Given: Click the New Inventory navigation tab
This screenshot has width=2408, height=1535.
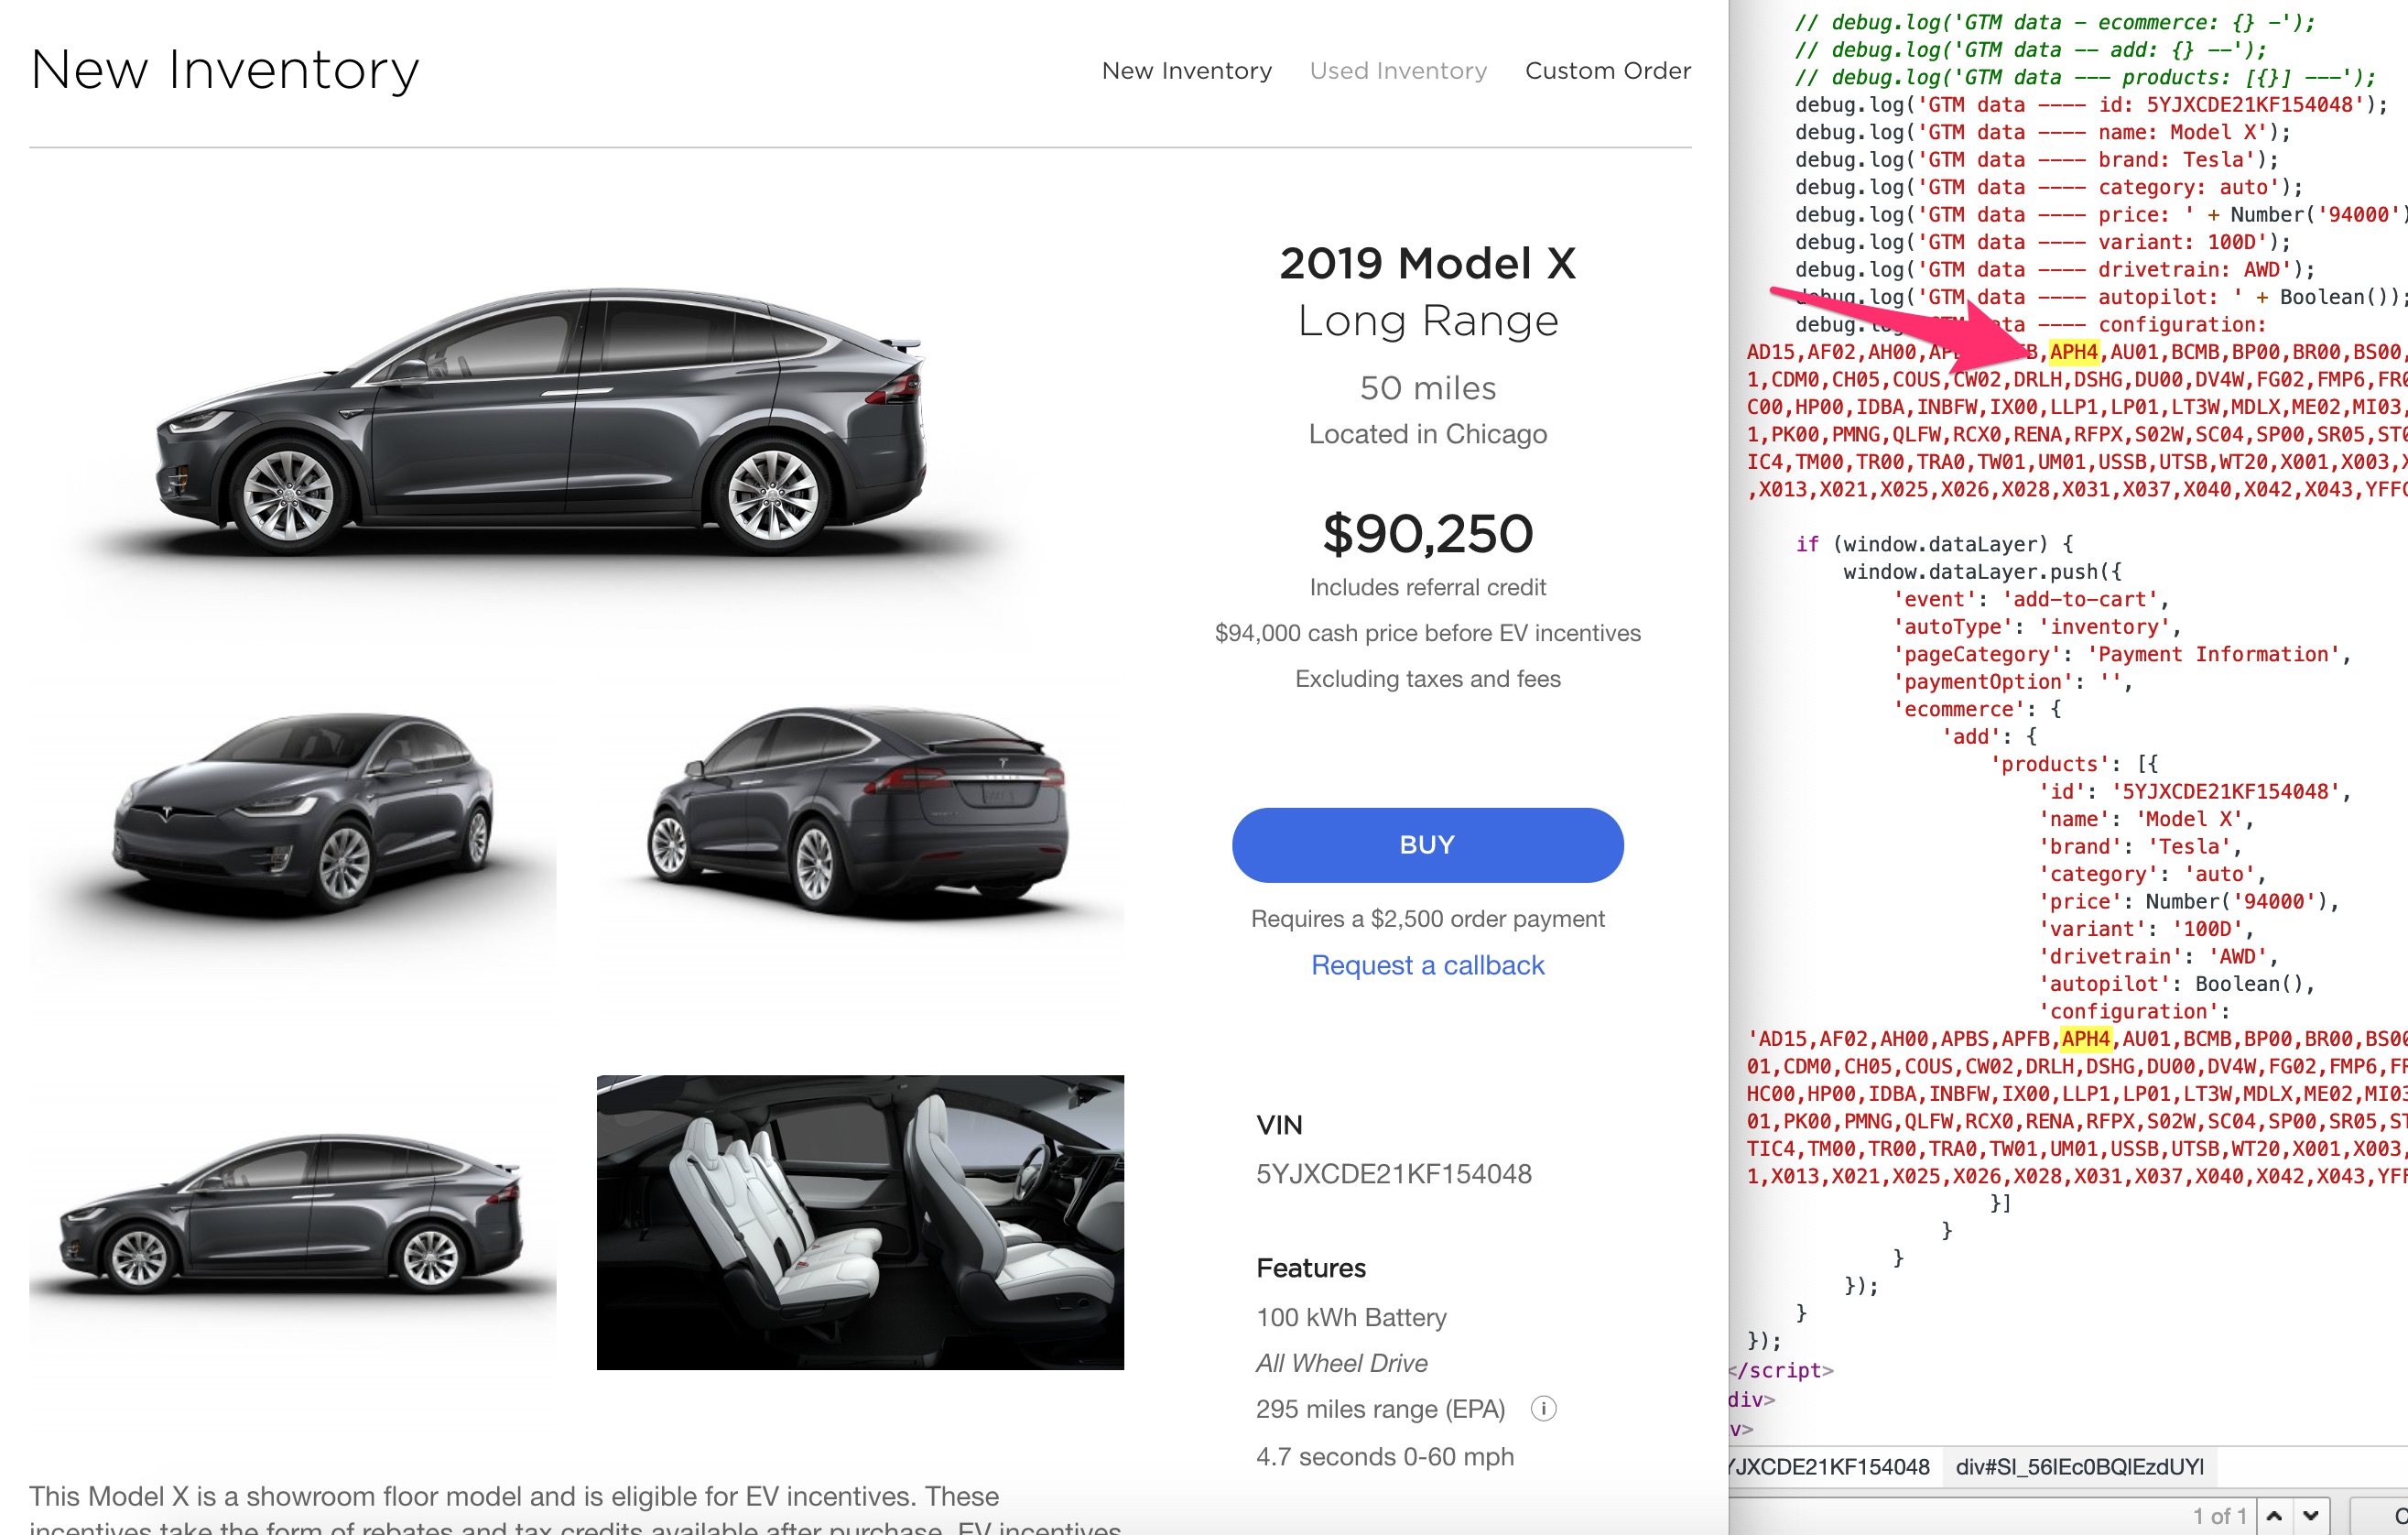Looking at the screenshot, I should pos(1187,71).
